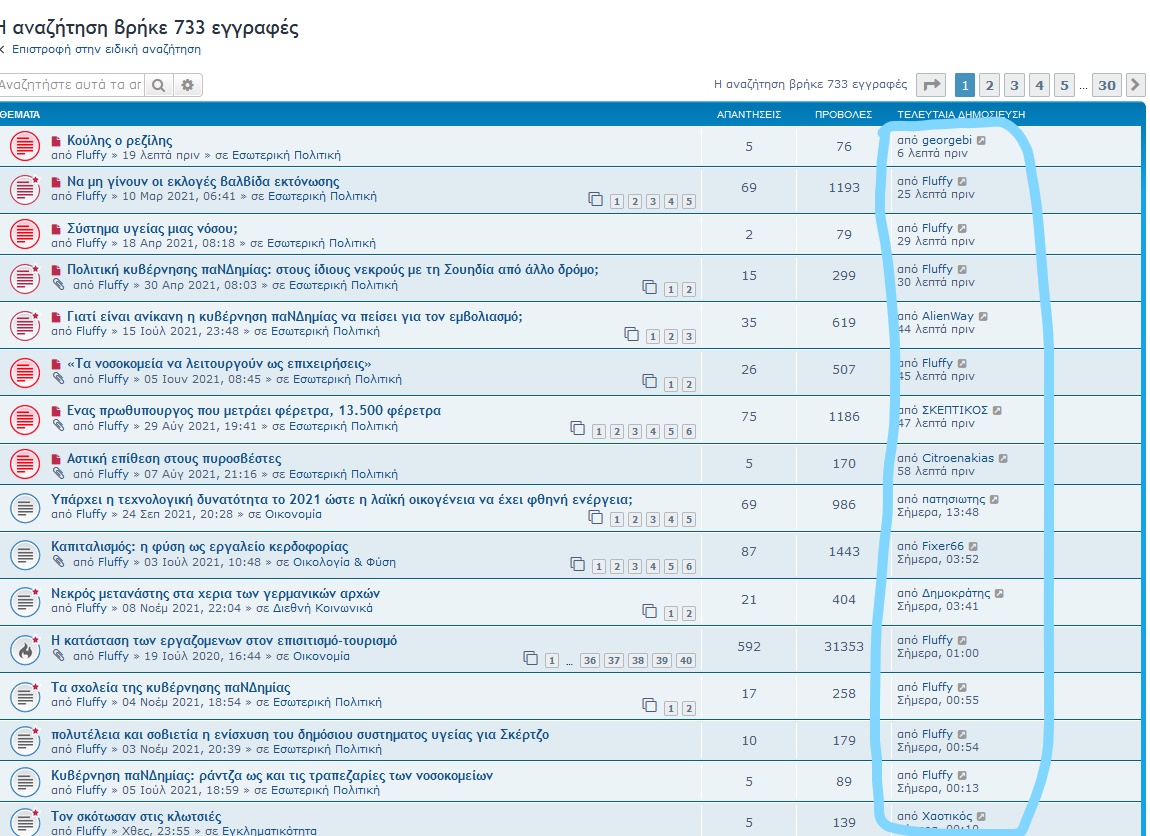Screen dimensions: 1150x836
Task: Open page 6 of Ενας πρωθυπουργος topic
Action: pos(689,431)
